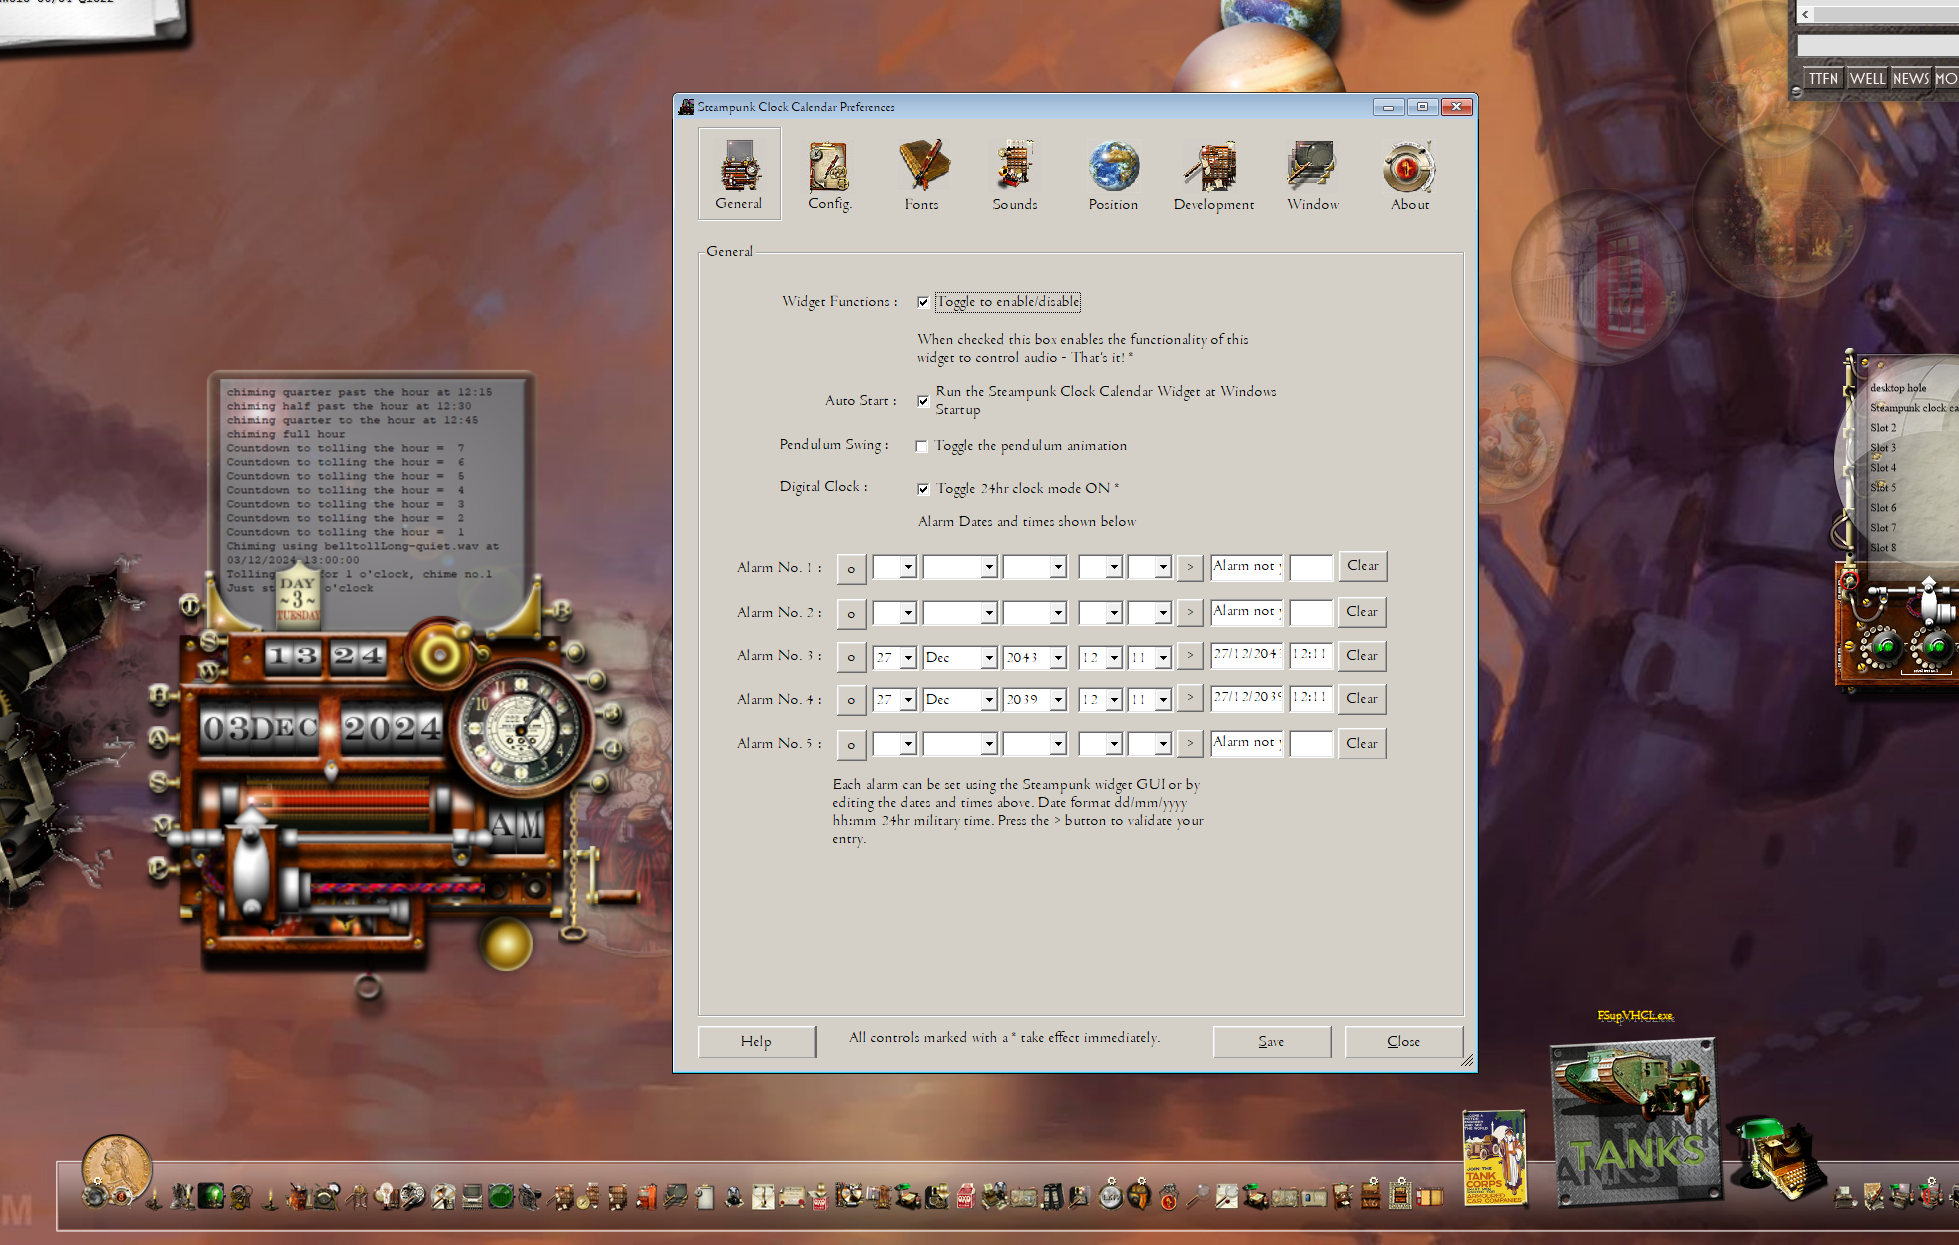This screenshot has height=1245, width=1959.
Task: Click Alarm No. 1 'Alarm not' text field
Action: point(1246,566)
